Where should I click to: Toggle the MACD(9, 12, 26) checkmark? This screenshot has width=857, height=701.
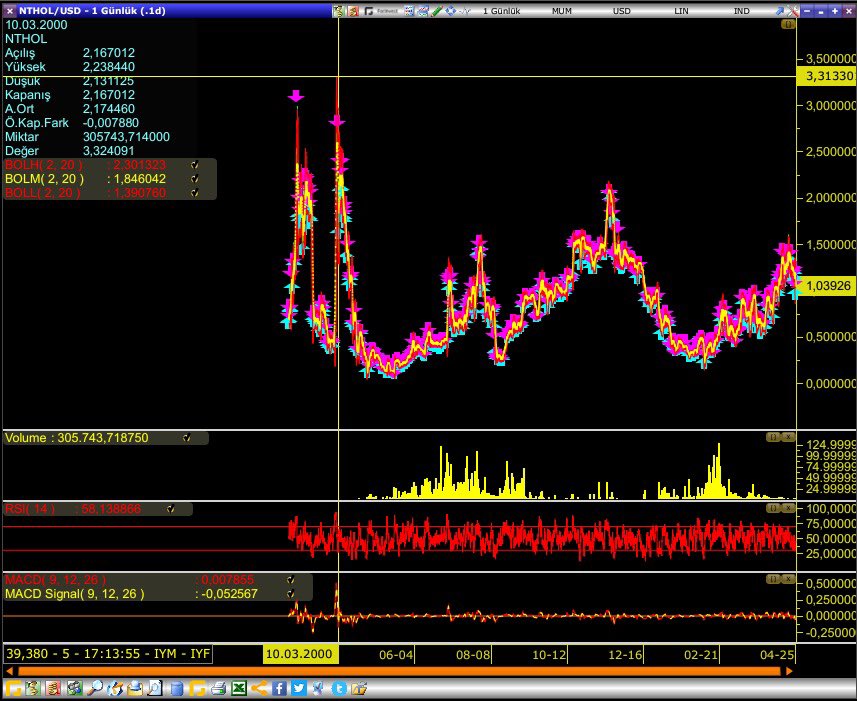coord(291,580)
